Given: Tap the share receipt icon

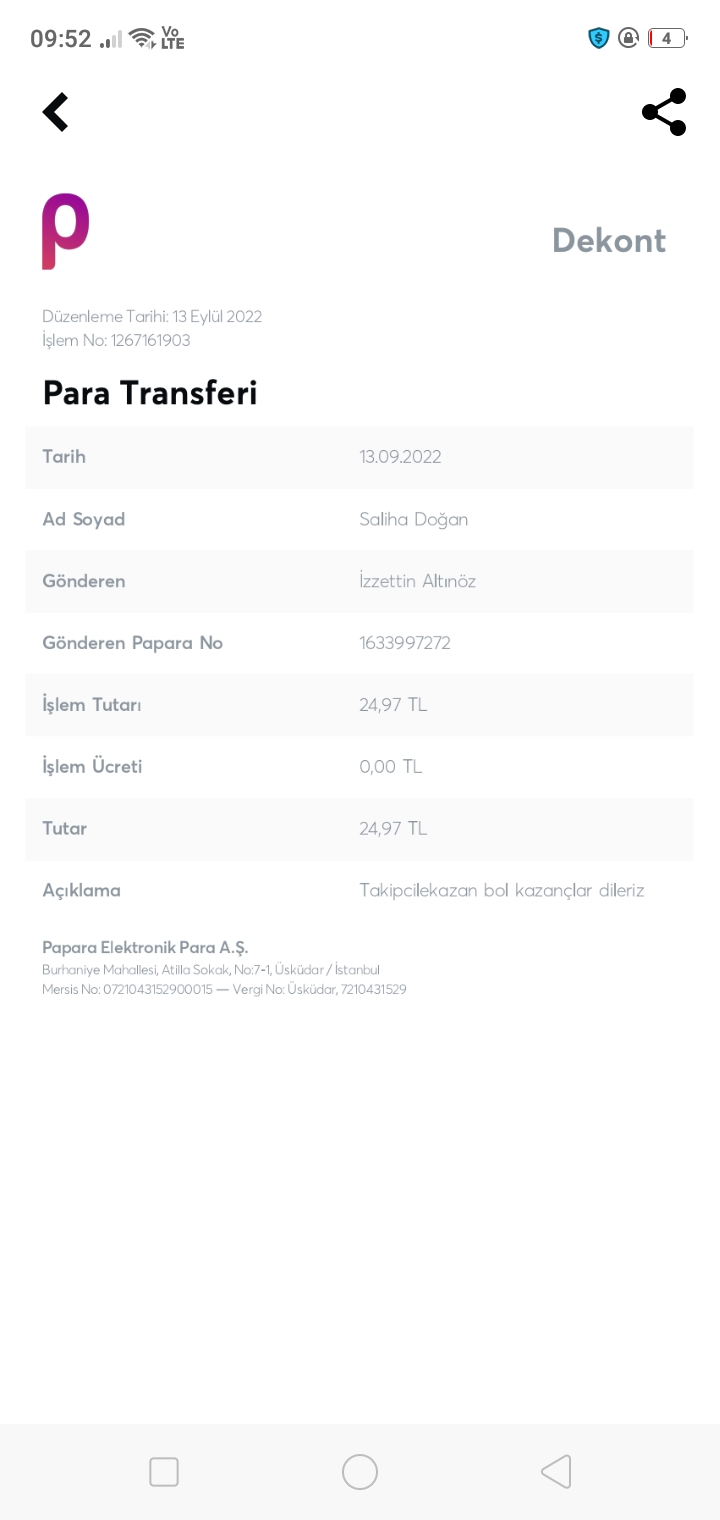Looking at the screenshot, I should pos(664,112).
